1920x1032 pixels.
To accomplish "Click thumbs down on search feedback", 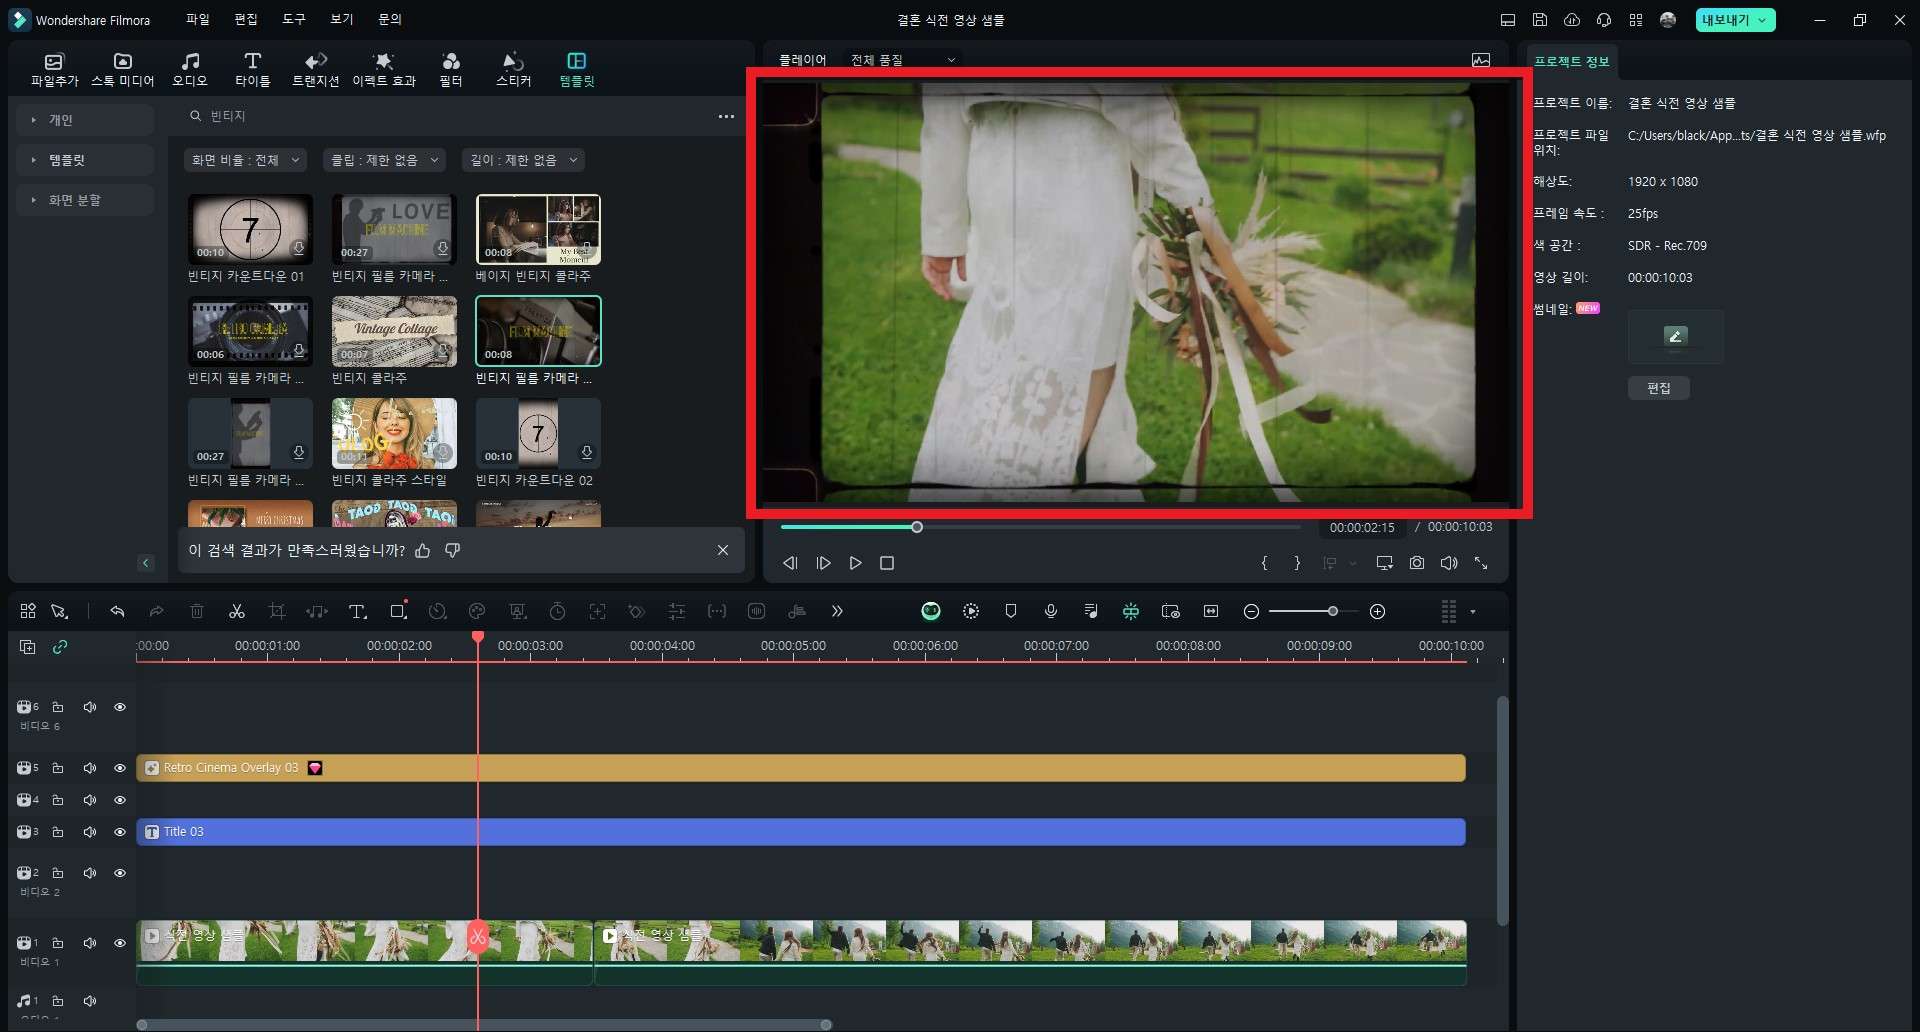I will tap(452, 550).
